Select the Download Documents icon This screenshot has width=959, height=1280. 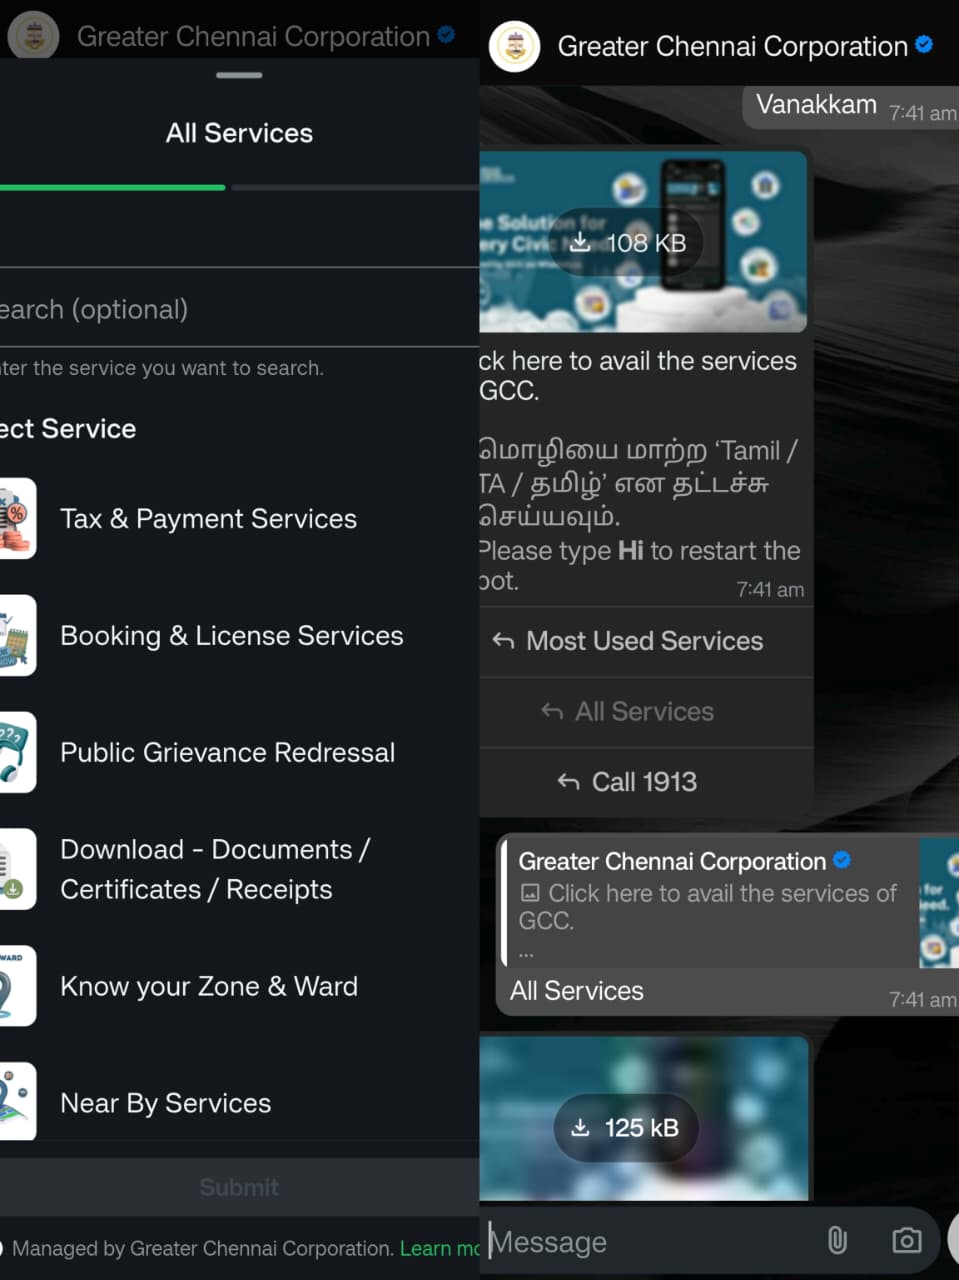pyautogui.click(x=17, y=869)
